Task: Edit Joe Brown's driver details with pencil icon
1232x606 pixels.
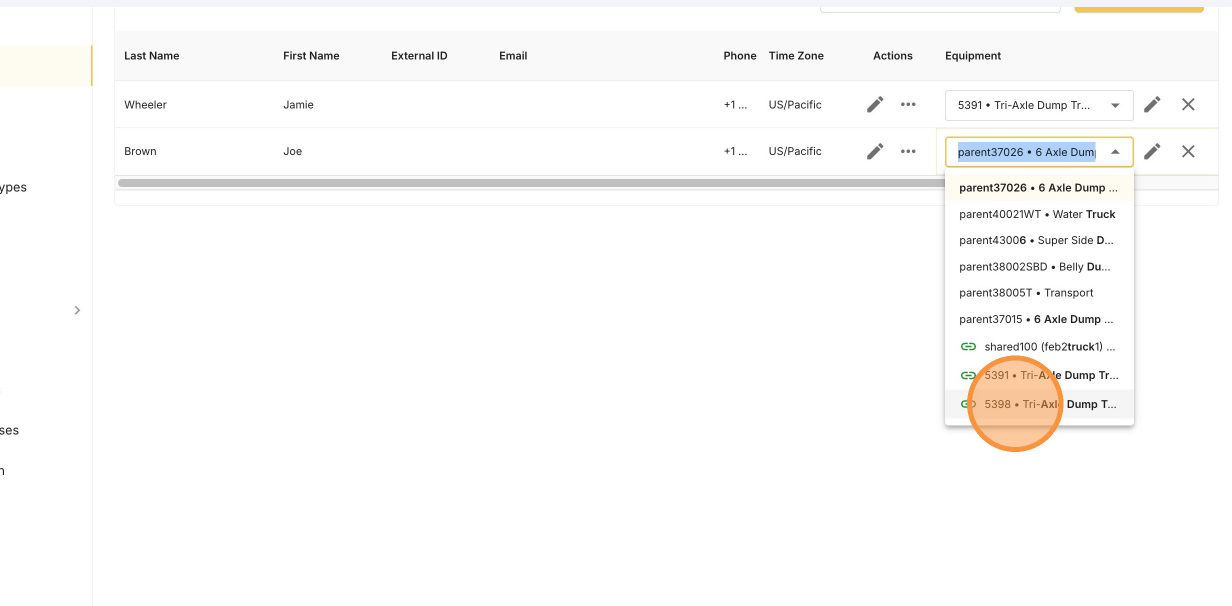Action: click(875, 151)
